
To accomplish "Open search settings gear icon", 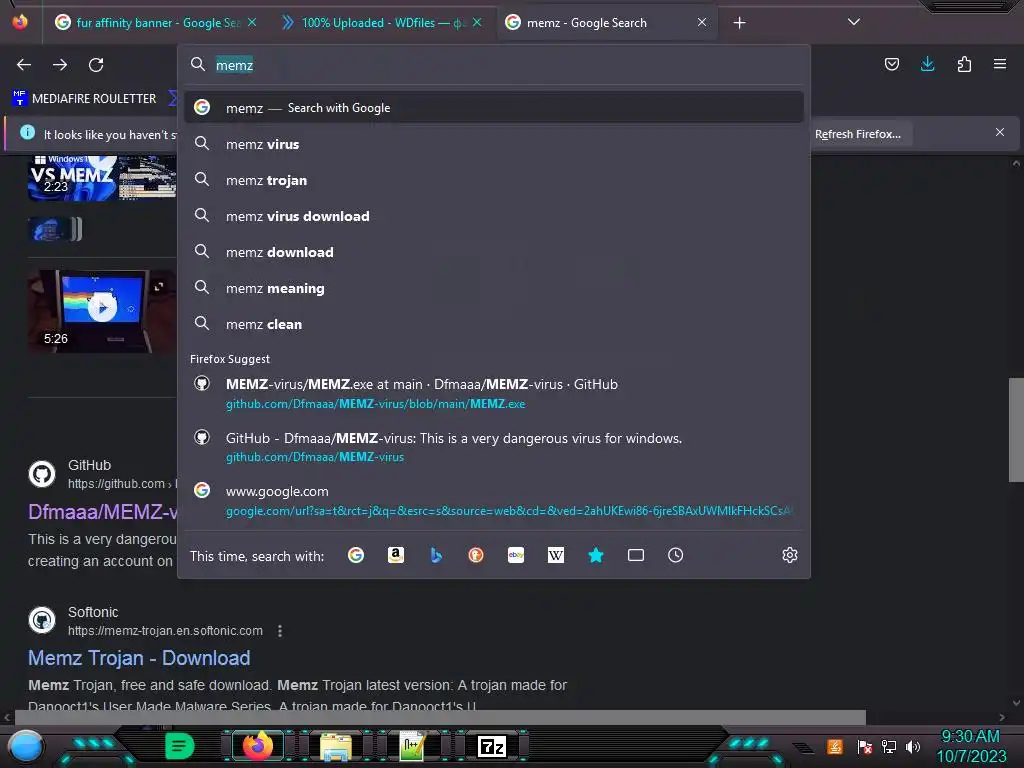I will pyautogui.click(x=790, y=555).
